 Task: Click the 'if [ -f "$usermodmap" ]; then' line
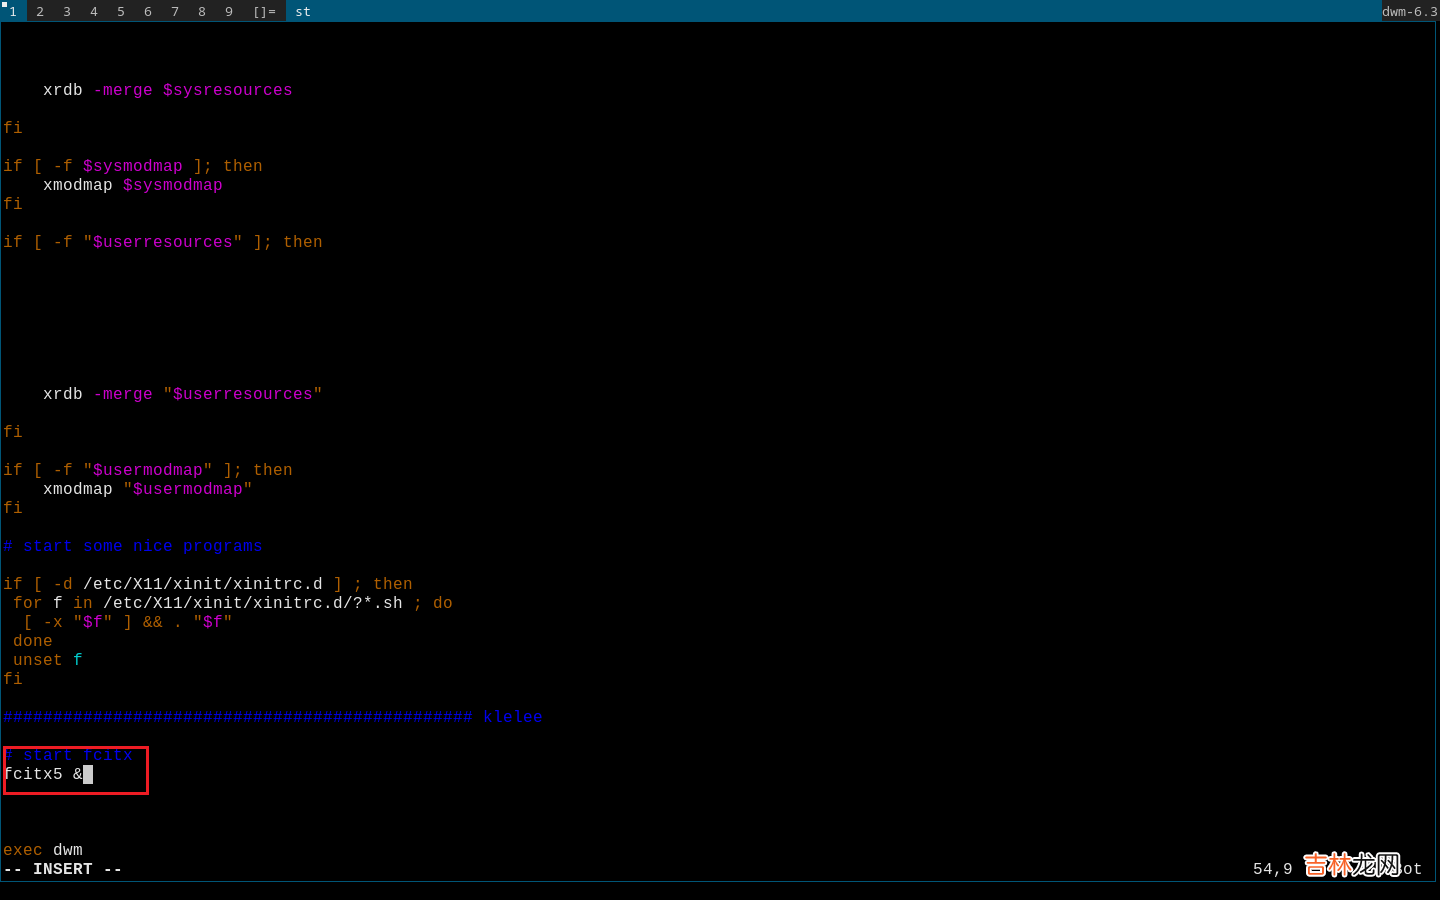[x=148, y=470]
